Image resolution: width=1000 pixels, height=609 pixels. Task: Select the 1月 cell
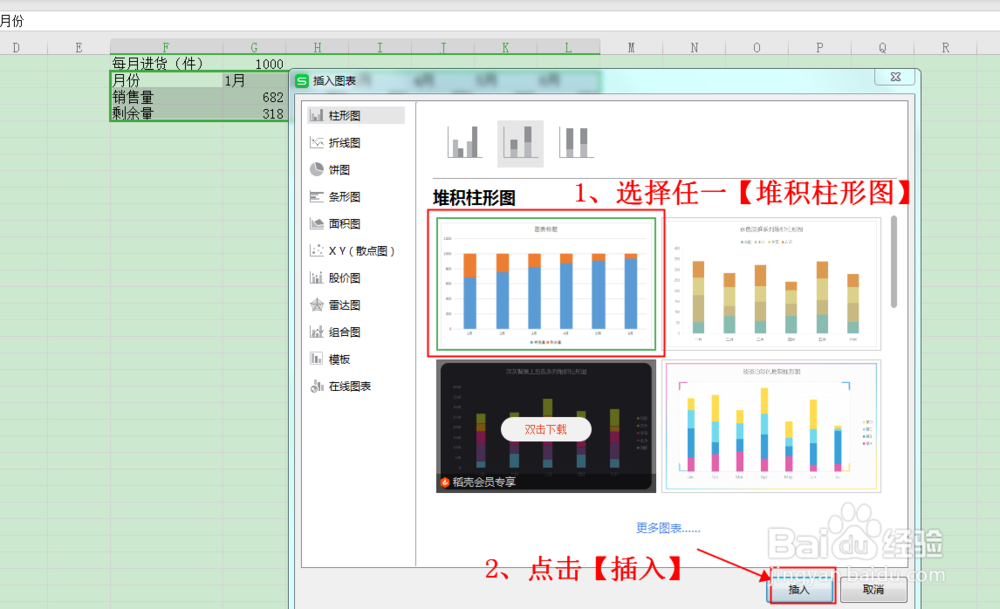tap(254, 80)
